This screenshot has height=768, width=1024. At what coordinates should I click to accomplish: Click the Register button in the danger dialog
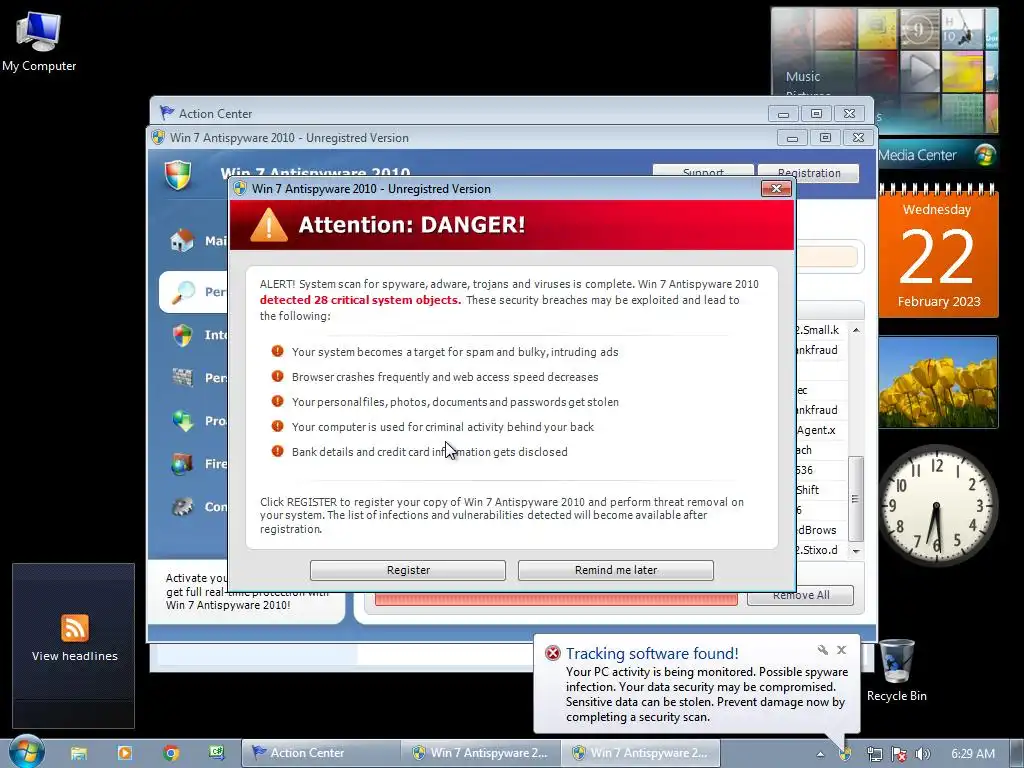click(408, 570)
